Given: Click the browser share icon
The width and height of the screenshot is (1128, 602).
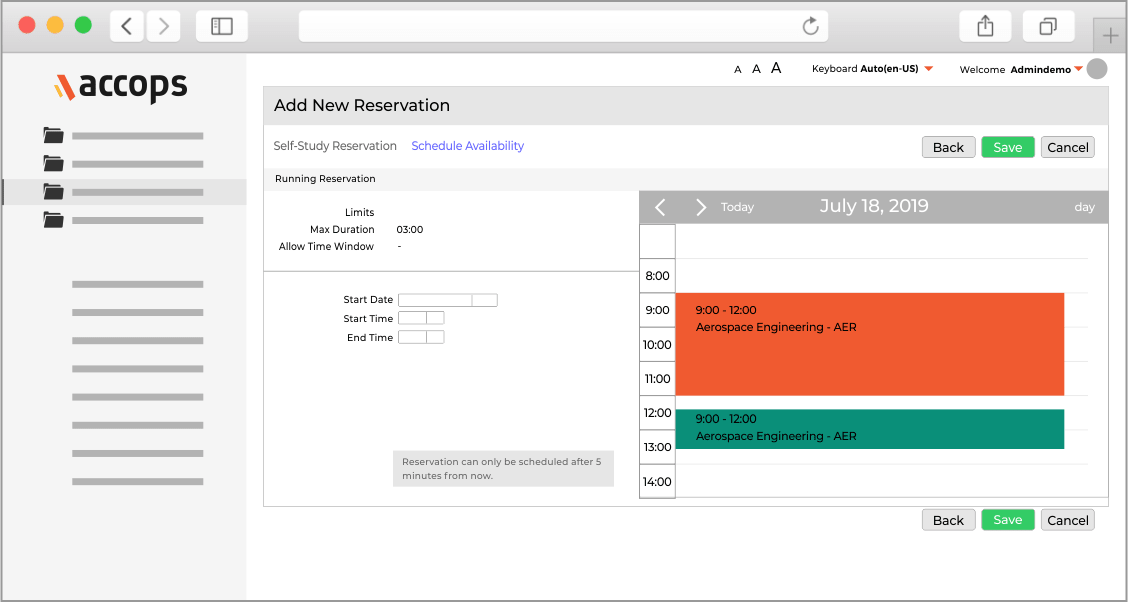Looking at the screenshot, I should (985, 27).
